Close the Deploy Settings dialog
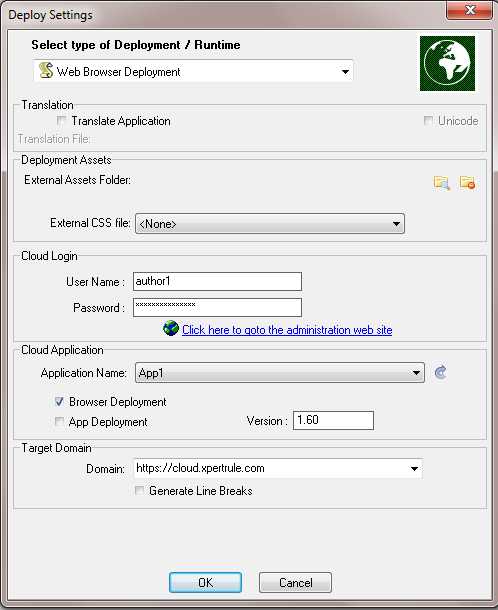498x610 pixels. click(470, 10)
